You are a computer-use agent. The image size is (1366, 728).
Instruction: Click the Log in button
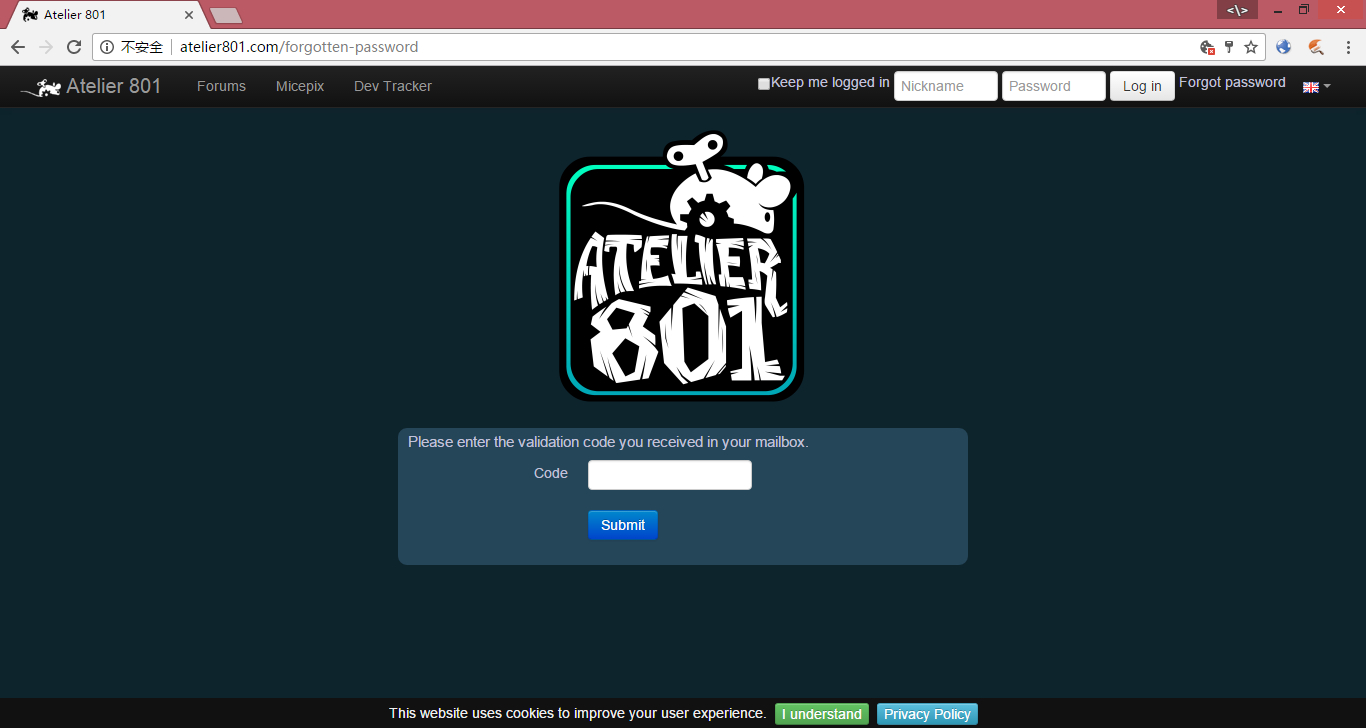(1142, 86)
